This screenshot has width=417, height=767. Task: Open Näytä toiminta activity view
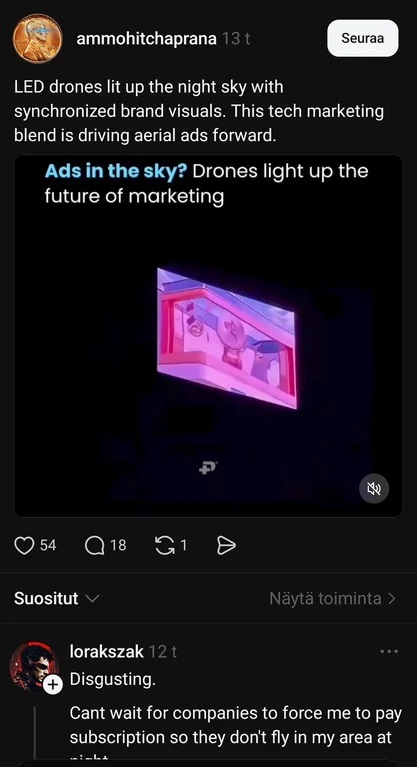click(x=332, y=598)
